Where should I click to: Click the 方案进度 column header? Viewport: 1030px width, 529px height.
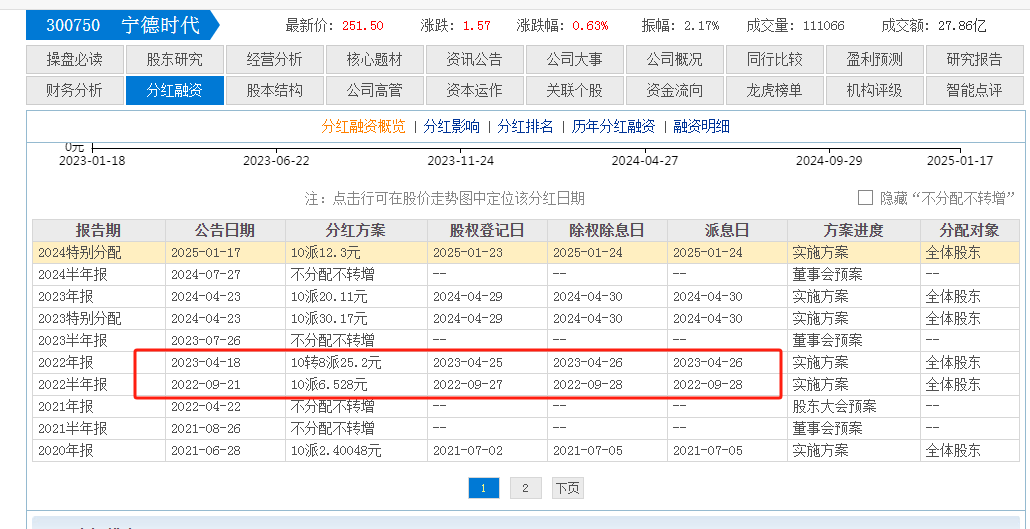click(x=853, y=231)
